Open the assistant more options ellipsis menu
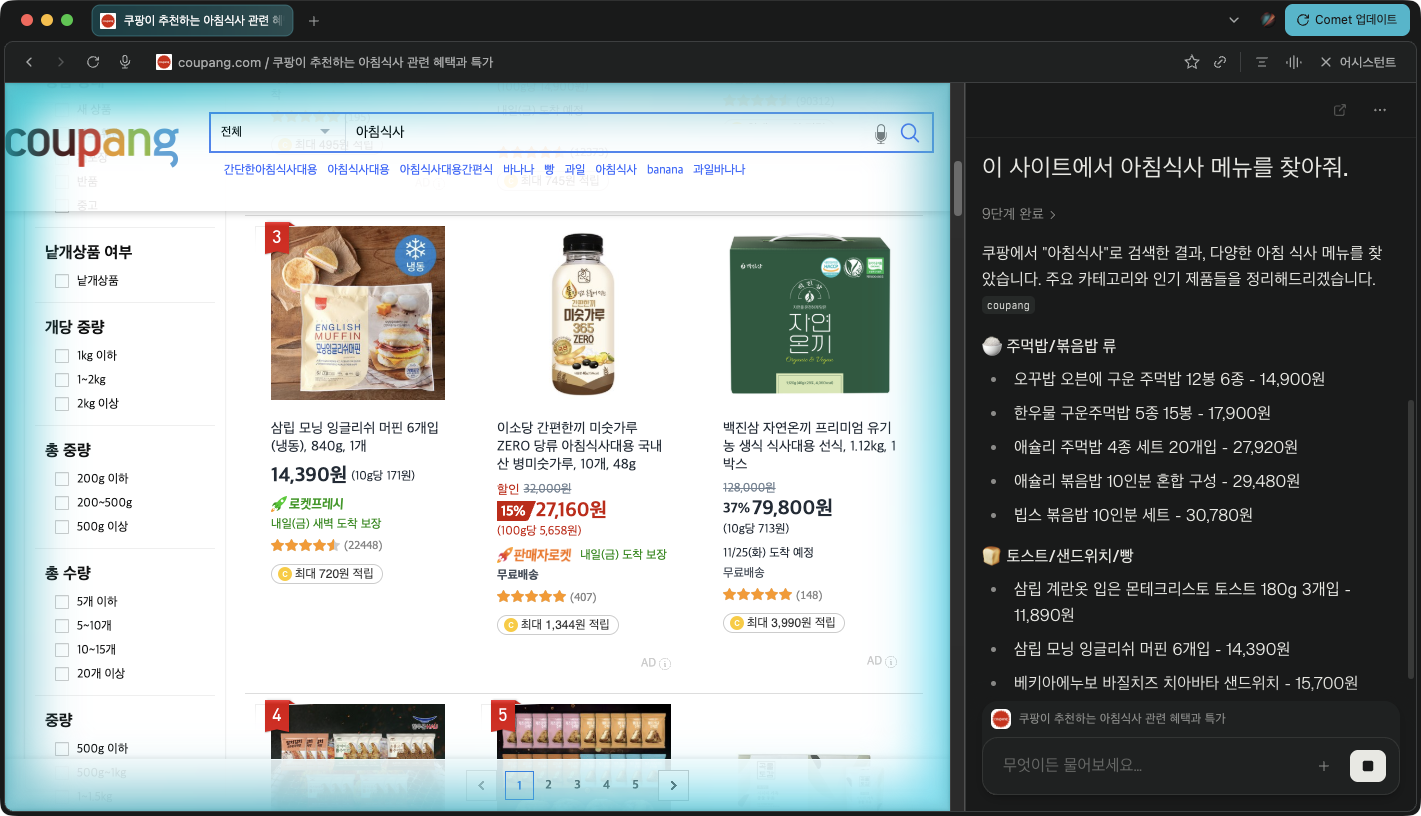Image resolution: width=1421 pixels, height=816 pixels. (1380, 110)
